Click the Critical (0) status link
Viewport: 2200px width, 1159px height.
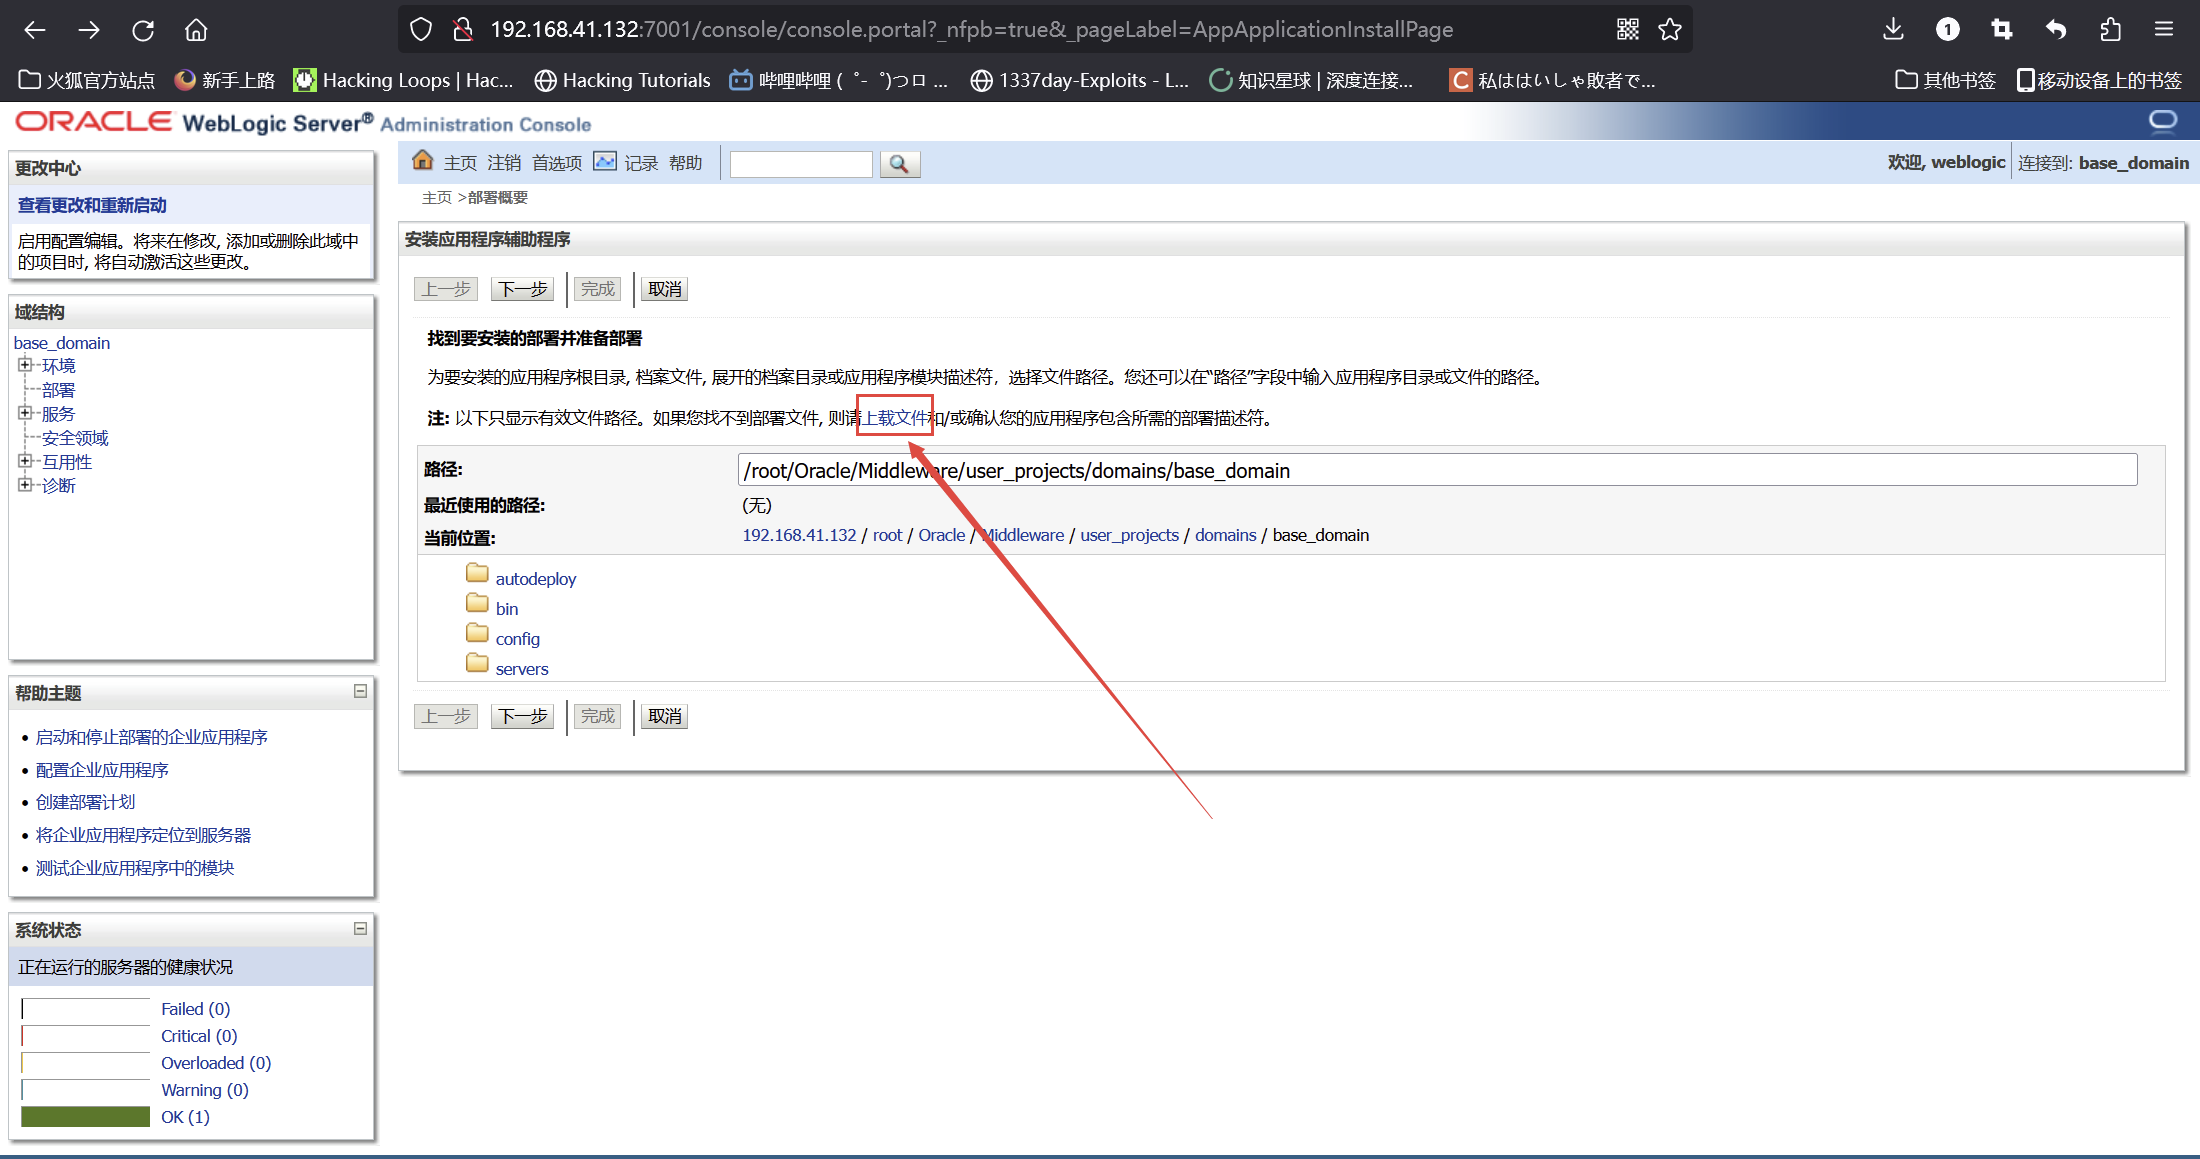coord(199,1036)
